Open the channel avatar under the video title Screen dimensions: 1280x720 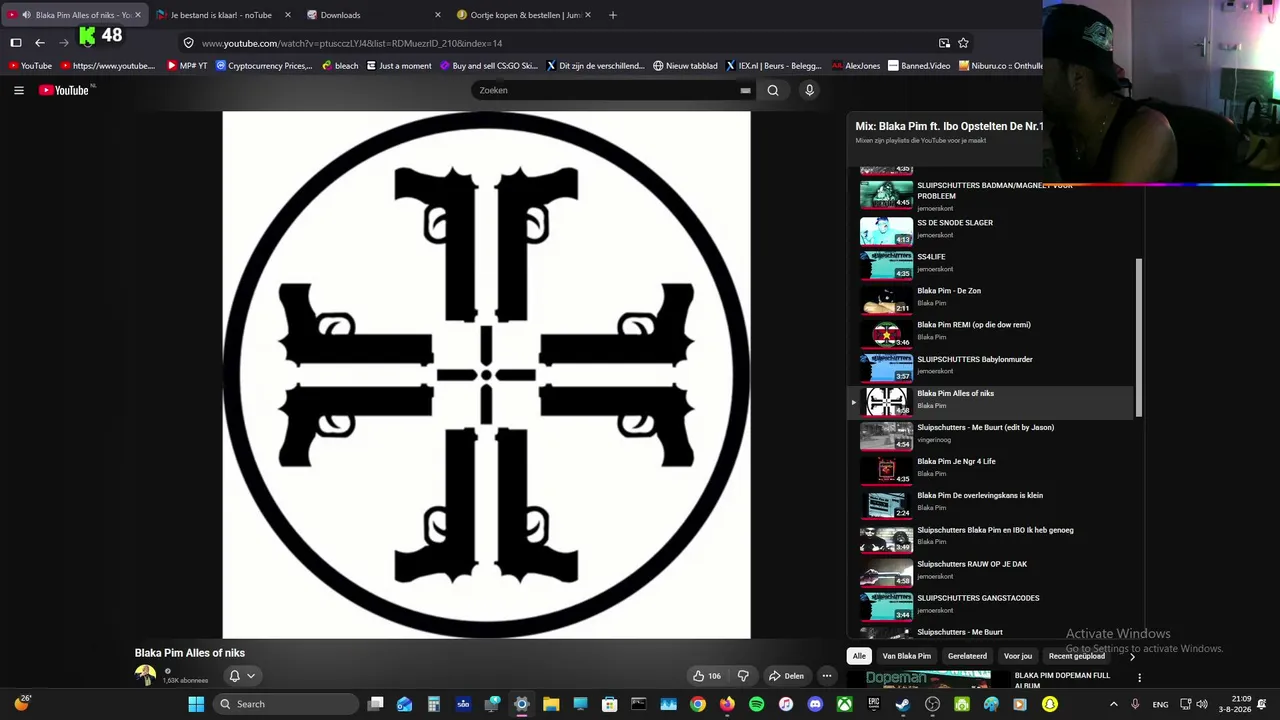146,676
